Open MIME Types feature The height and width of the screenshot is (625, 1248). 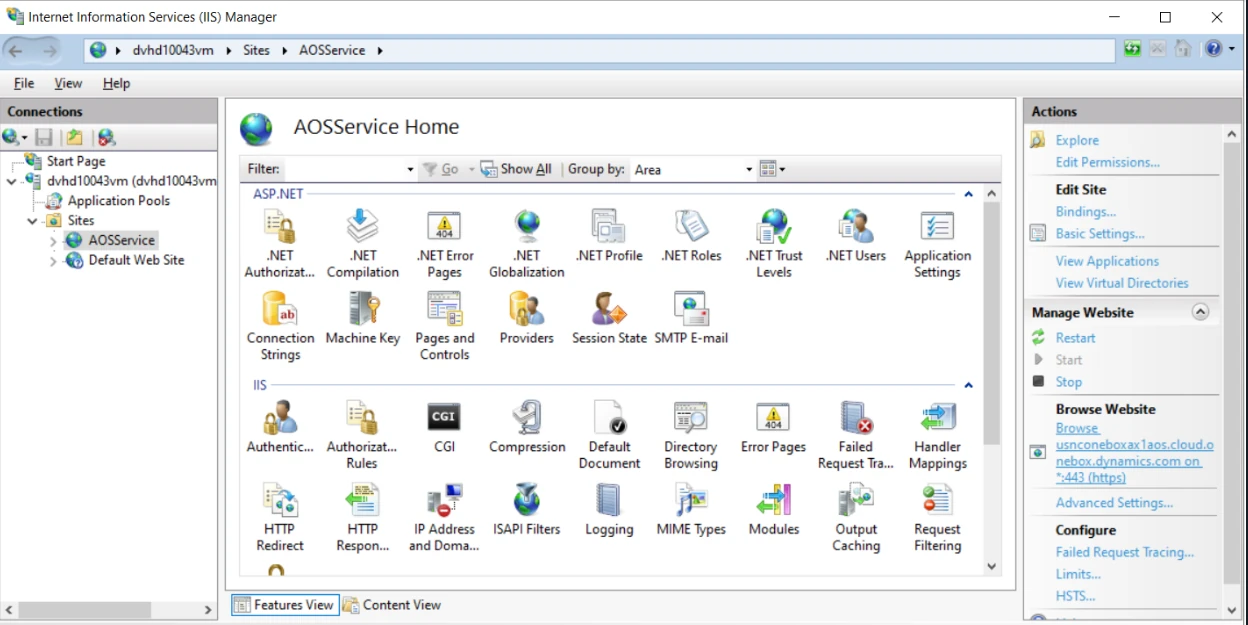point(691,510)
